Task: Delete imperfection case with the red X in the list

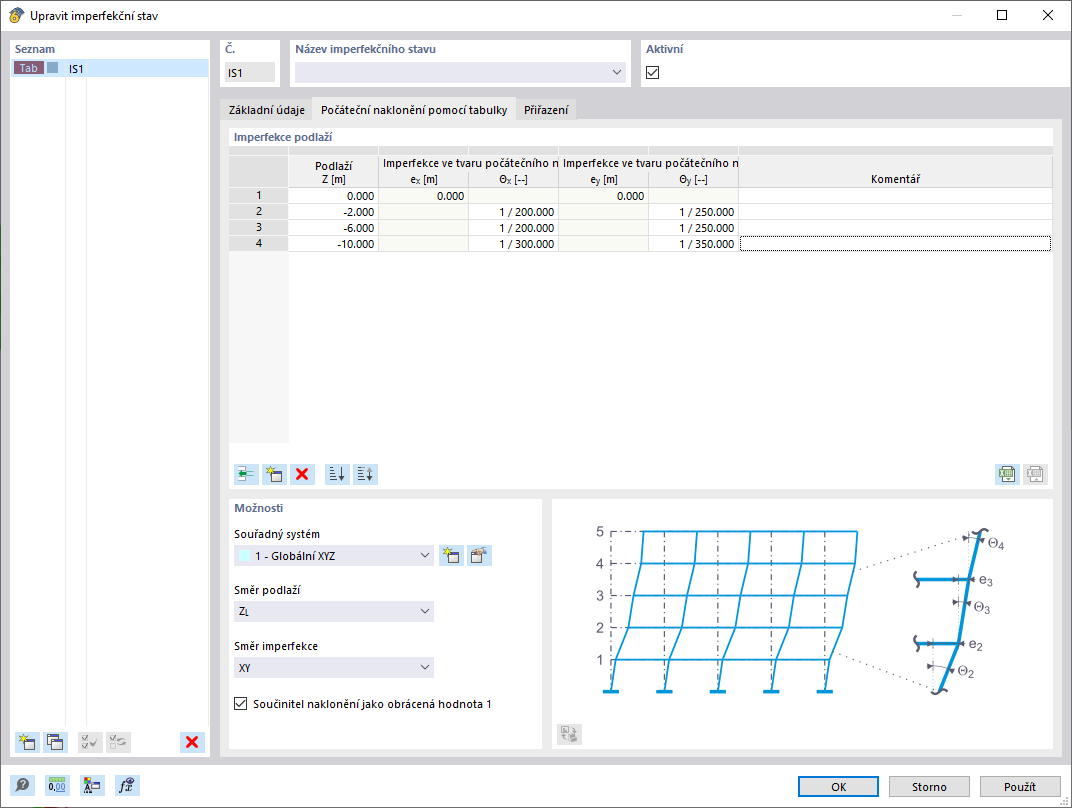Action: click(x=192, y=742)
